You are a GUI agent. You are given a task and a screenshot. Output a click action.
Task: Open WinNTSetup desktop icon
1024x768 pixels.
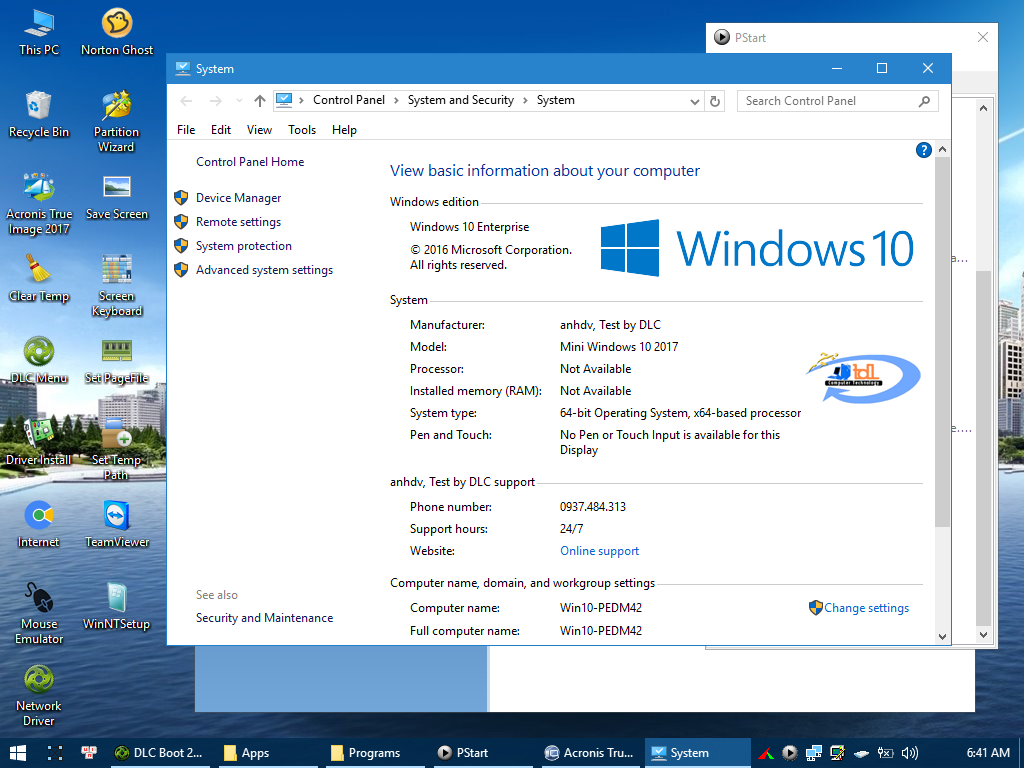(117, 607)
